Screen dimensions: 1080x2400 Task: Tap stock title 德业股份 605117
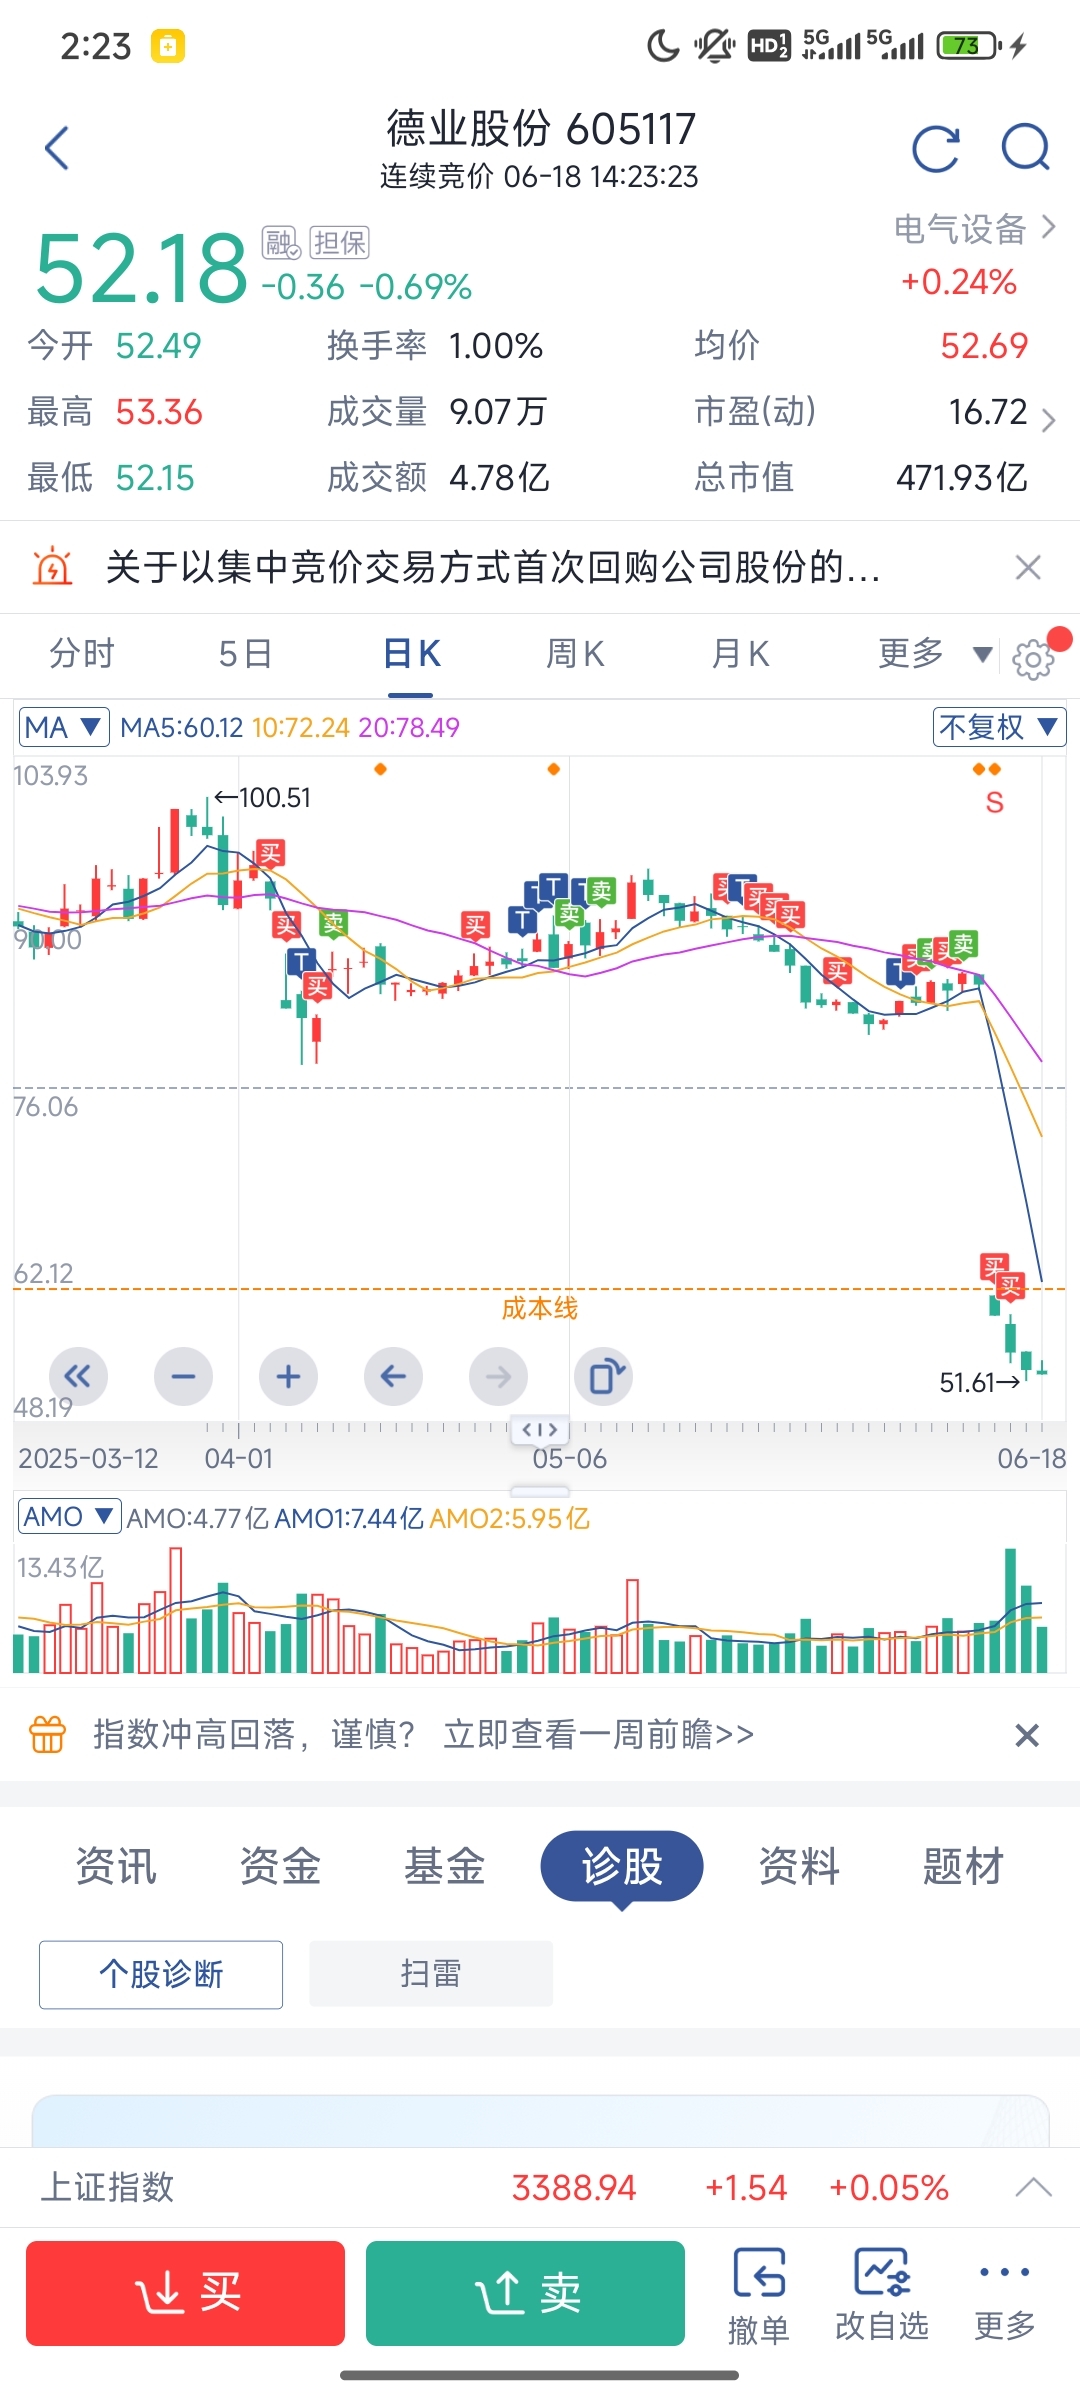click(x=541, y=128)
